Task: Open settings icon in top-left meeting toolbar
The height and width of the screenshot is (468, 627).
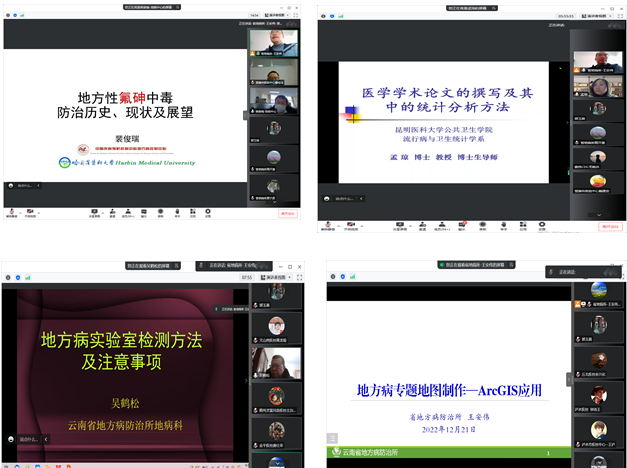Action: click(x=208, y=212)
